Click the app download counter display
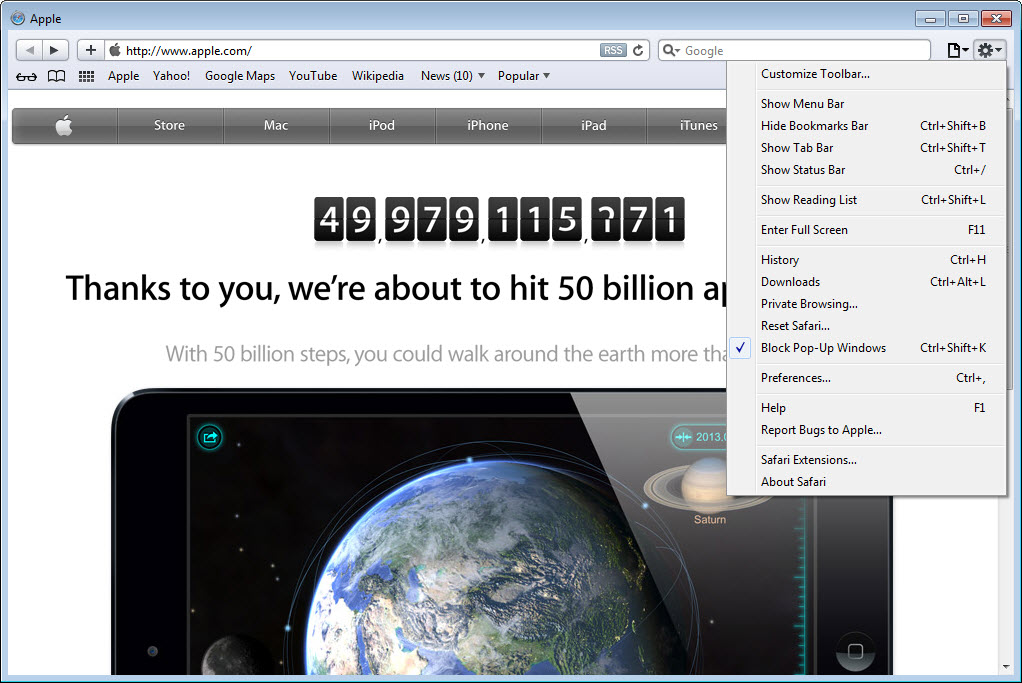This screenshot has width=1022, height=683. pyautogui.click(x=499, y=220)
